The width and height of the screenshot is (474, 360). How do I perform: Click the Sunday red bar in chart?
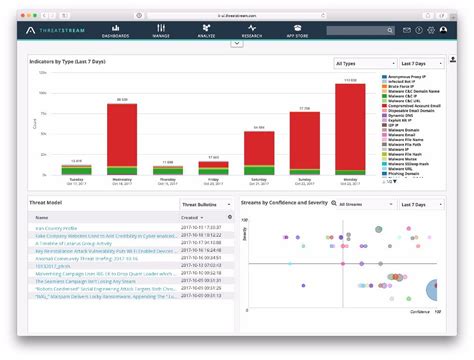point(305,141)
